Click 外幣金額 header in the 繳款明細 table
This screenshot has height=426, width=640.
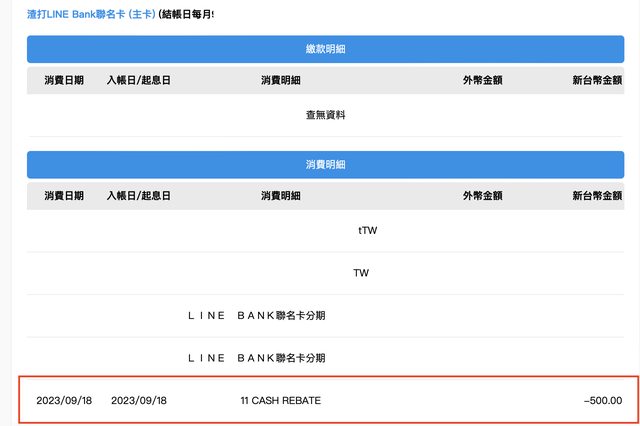coord(483,80)
